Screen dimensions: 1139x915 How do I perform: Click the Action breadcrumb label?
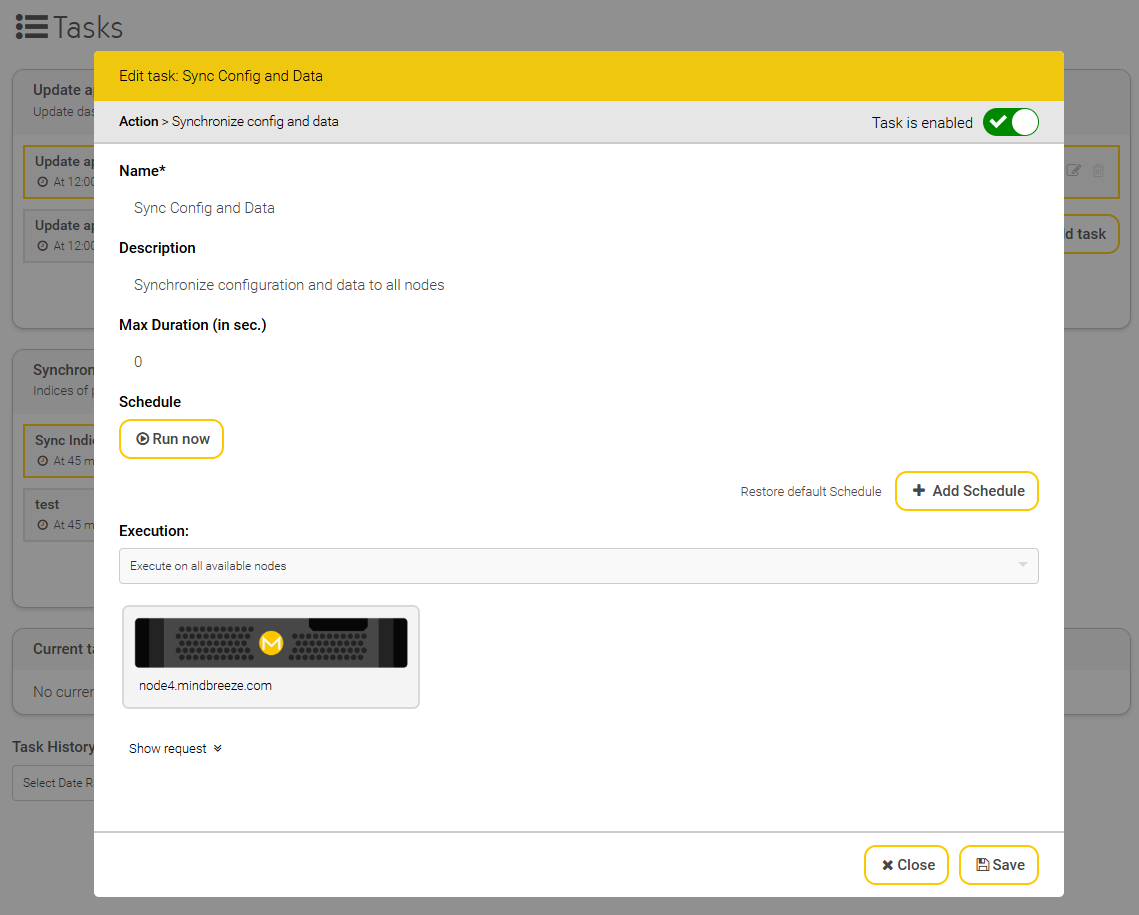(138, 122)
